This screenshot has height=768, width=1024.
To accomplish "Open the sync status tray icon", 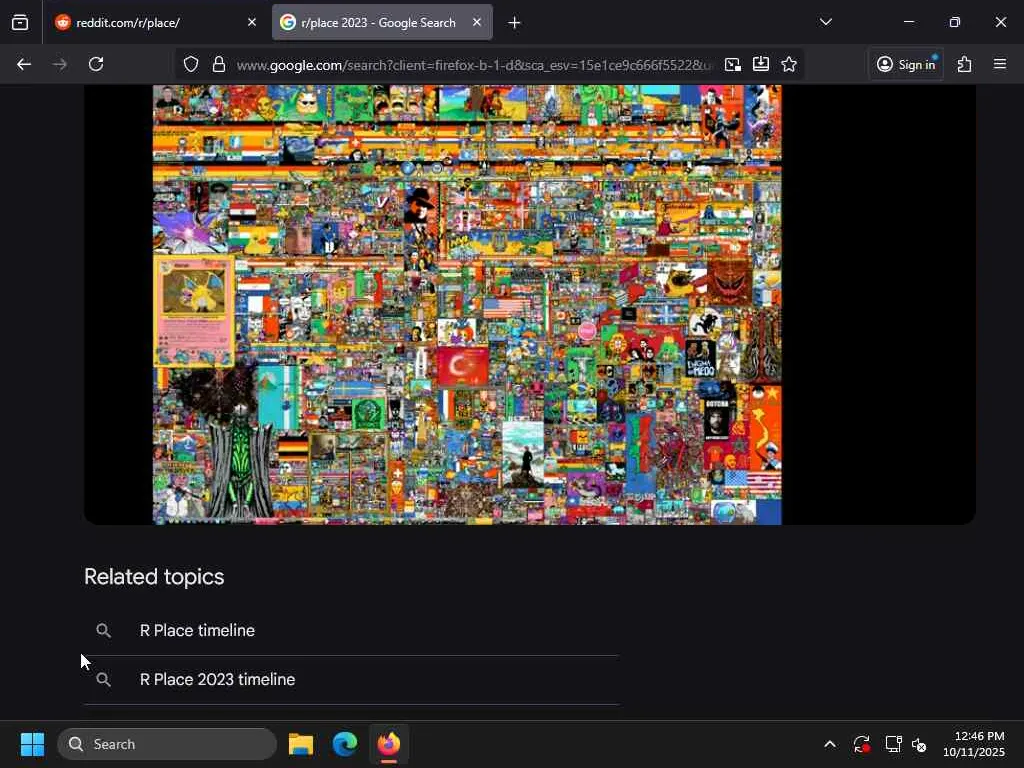I will pyautogui.click(x=861, y=744).
